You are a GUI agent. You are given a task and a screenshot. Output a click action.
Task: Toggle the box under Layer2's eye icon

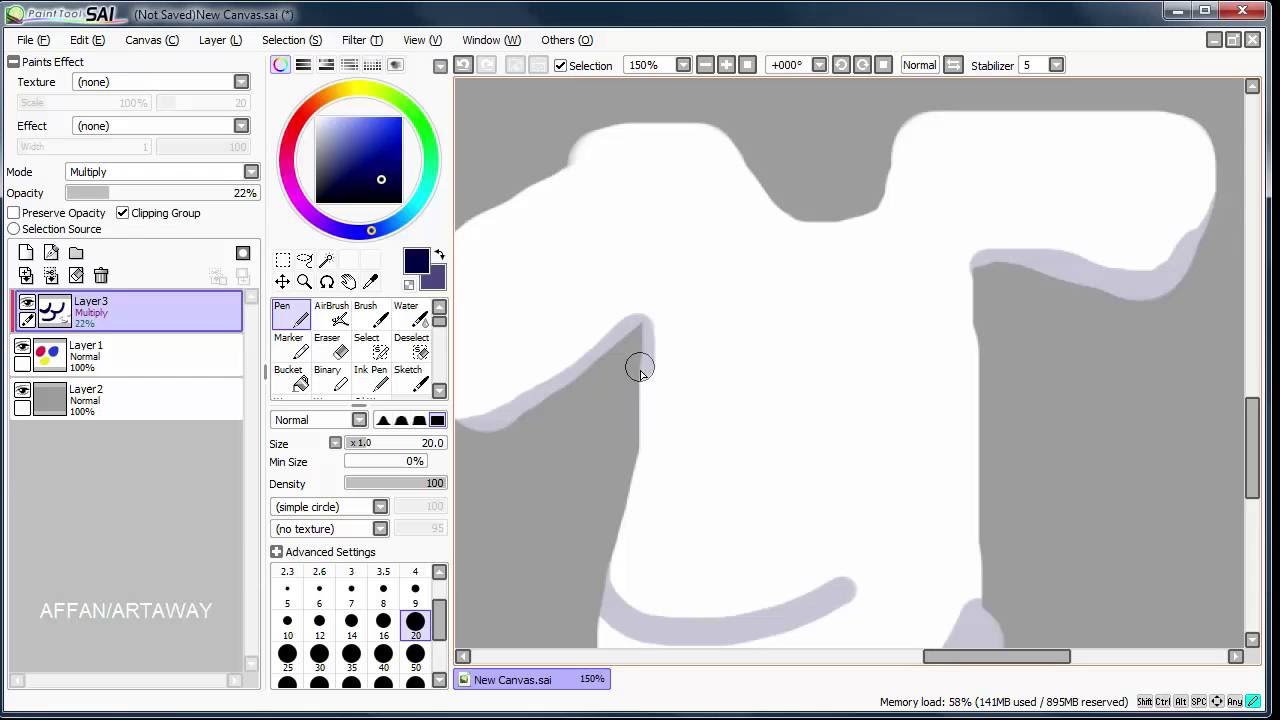(22, 408)
